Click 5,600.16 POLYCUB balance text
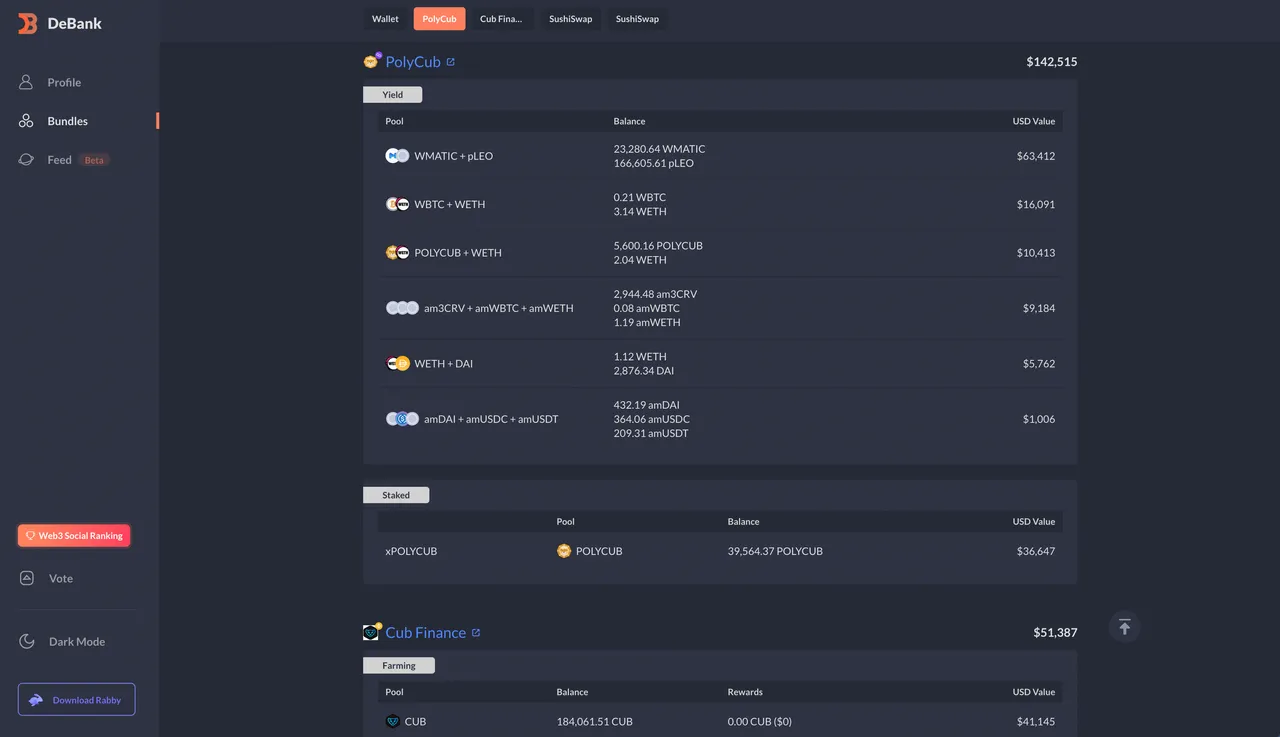Viewport: 1280px width, 737px height. click(x=658, y=246)
